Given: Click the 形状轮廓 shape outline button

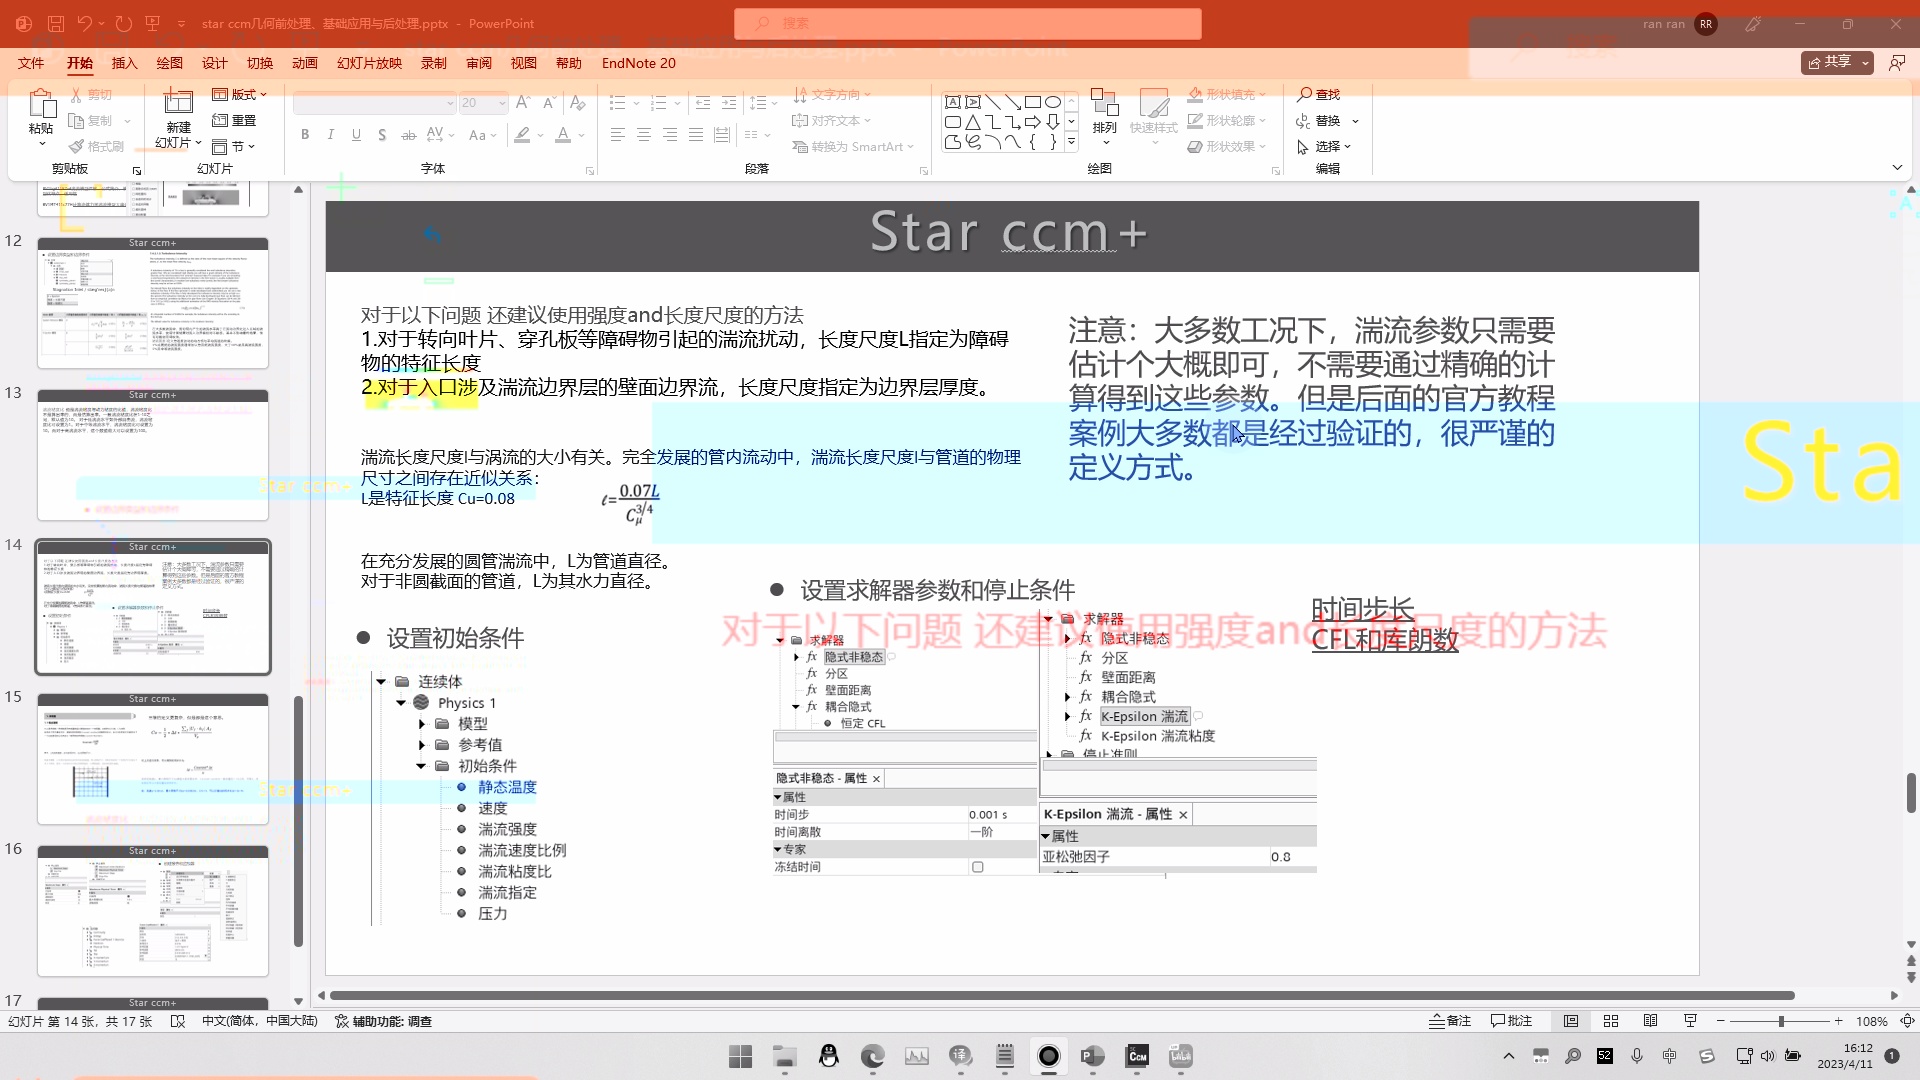Looking at the screenshot, I should [1227, 120].
